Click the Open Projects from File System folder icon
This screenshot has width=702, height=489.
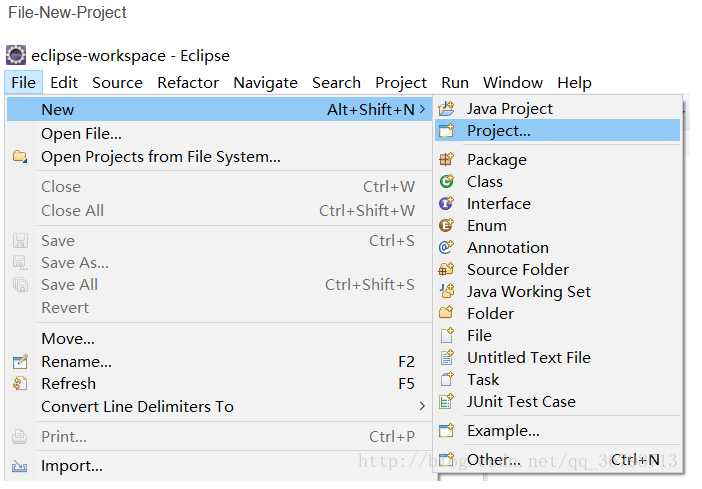click(x=20, y=157)
